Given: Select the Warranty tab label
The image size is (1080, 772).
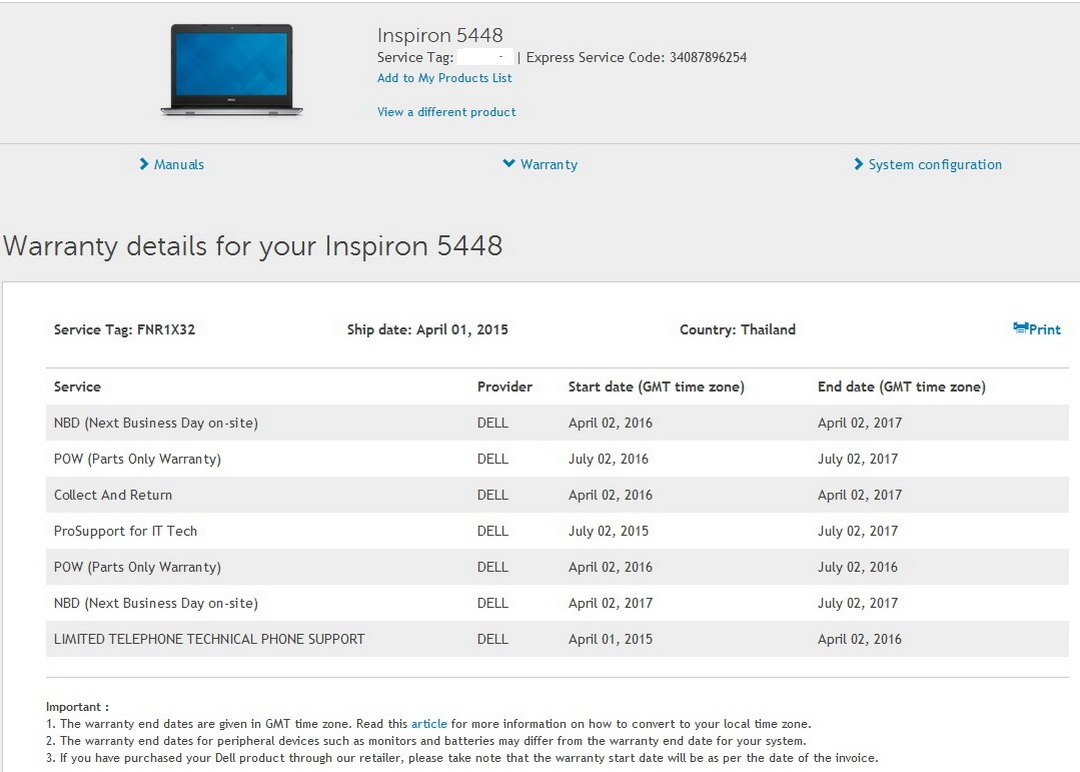Looking at the screenshot, I should [549, 165].
